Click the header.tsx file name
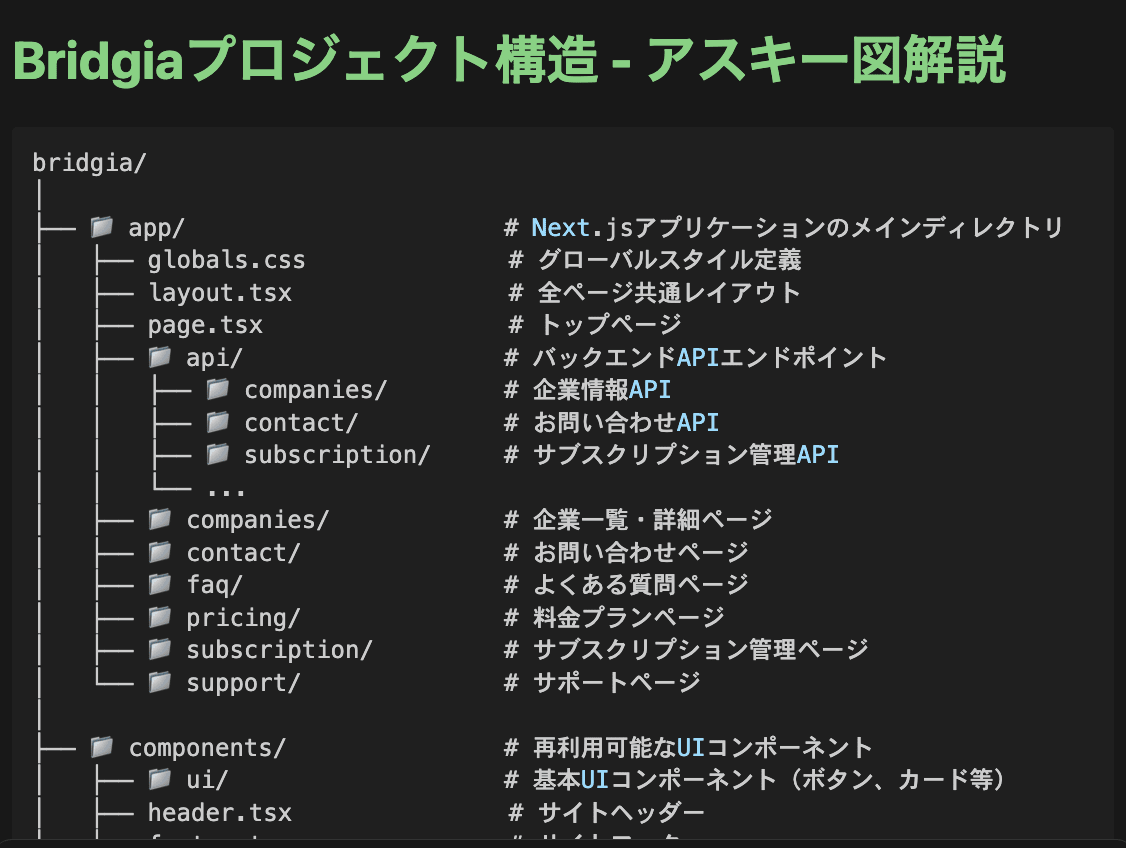Image resolution: width=1126 pixels, height=848 pixels. tap(220, 813)
